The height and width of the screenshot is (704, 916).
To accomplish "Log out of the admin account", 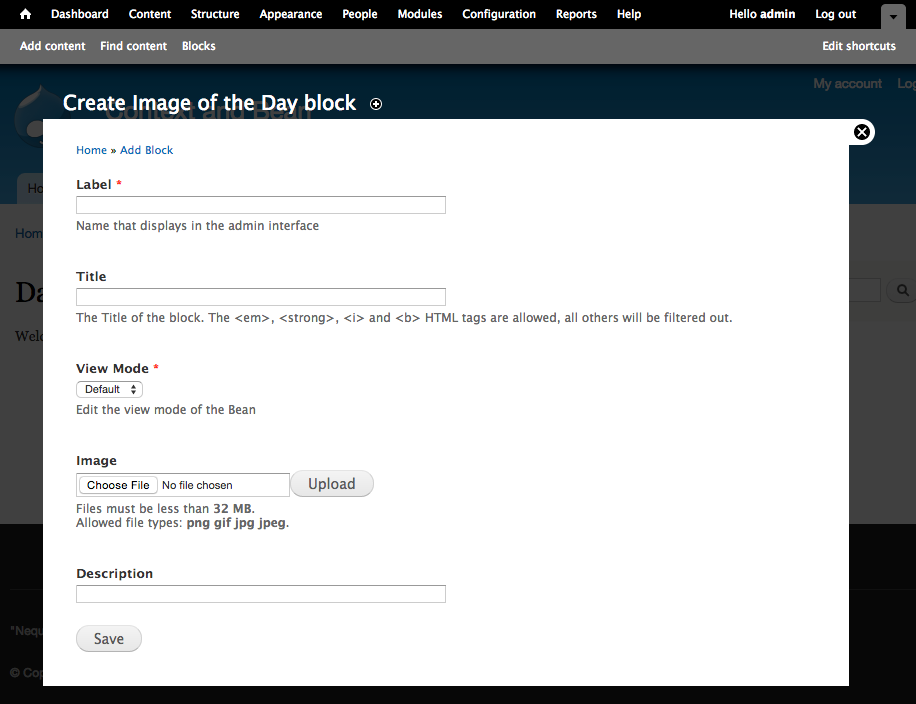I will coord(835,14).
